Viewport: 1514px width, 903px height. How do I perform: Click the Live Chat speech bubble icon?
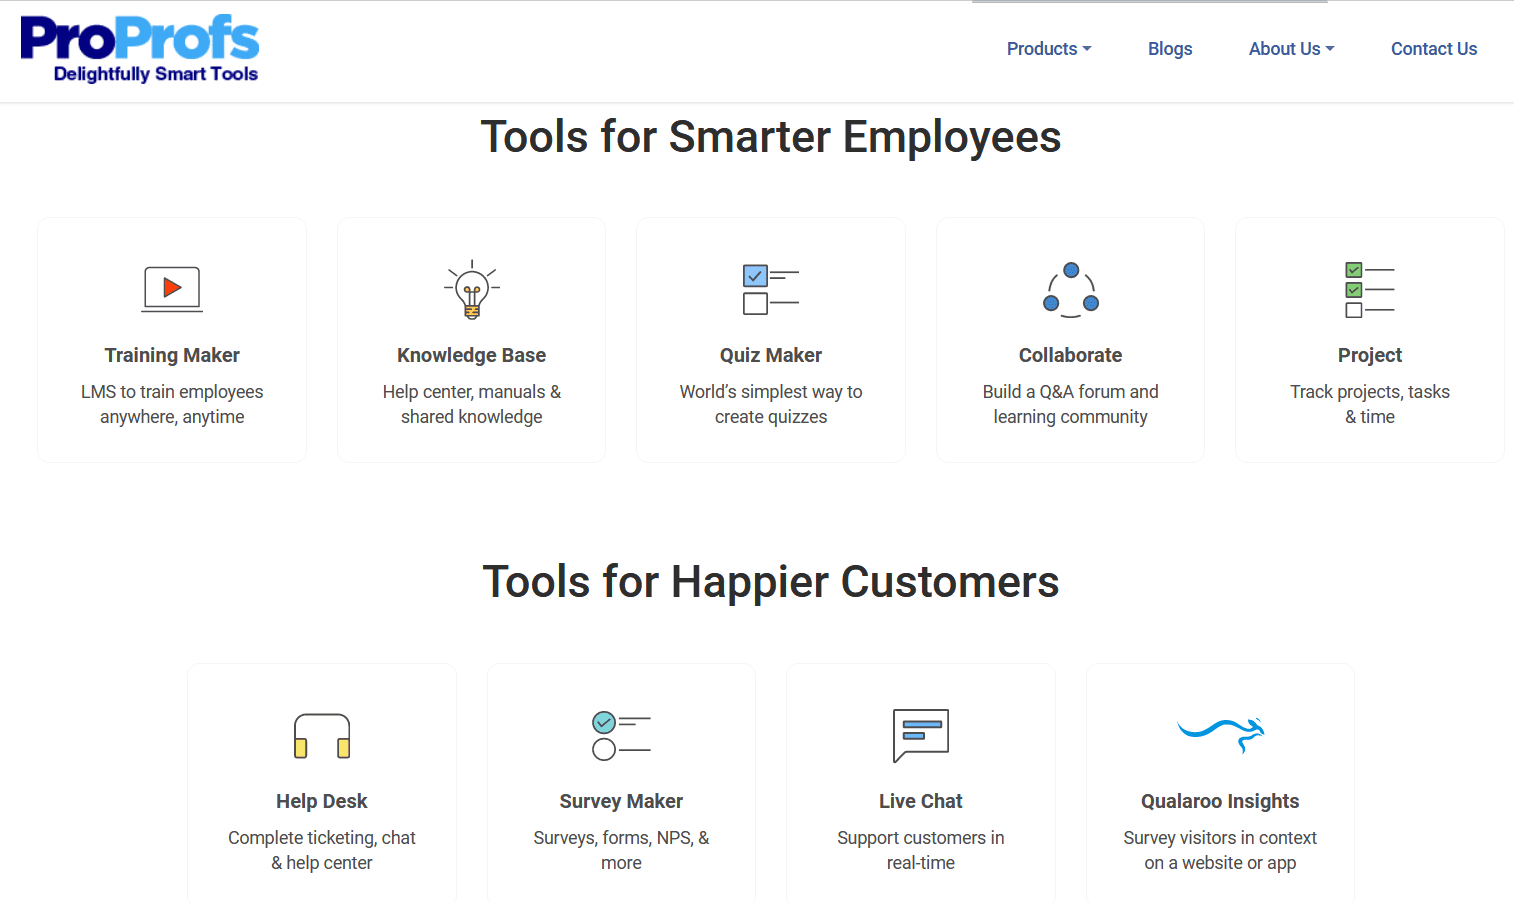(920, 735)
